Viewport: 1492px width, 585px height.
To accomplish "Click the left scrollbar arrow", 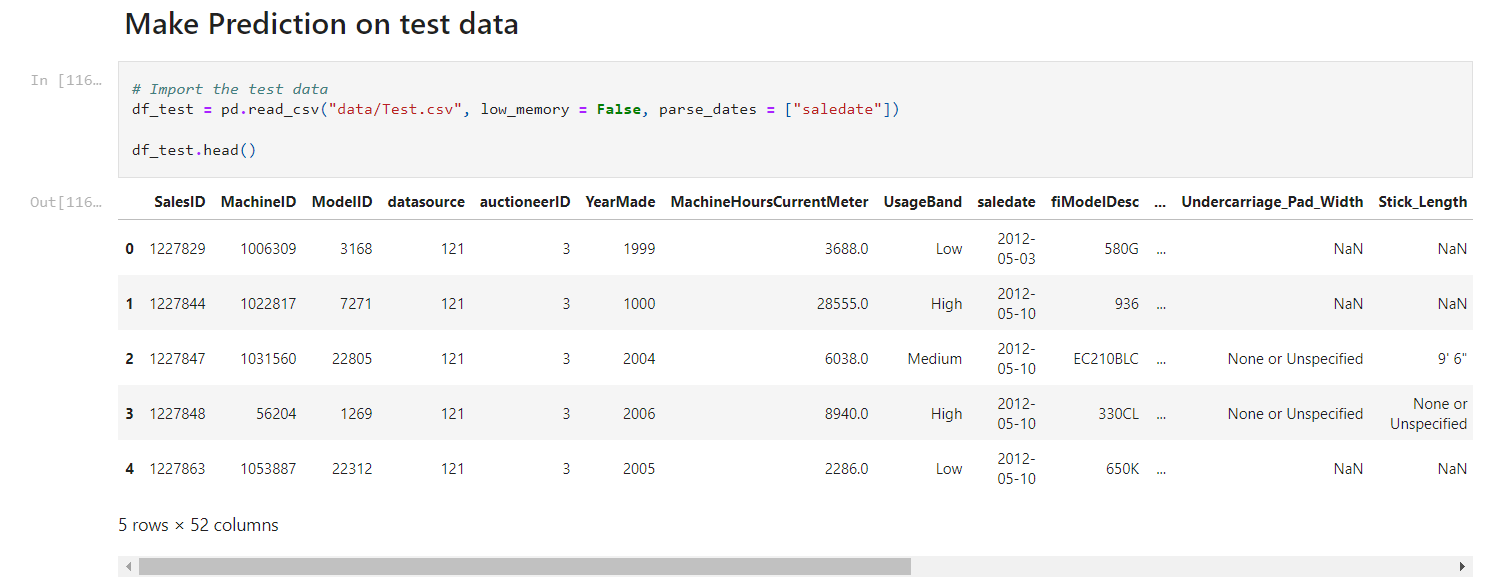I will [127, 566].
